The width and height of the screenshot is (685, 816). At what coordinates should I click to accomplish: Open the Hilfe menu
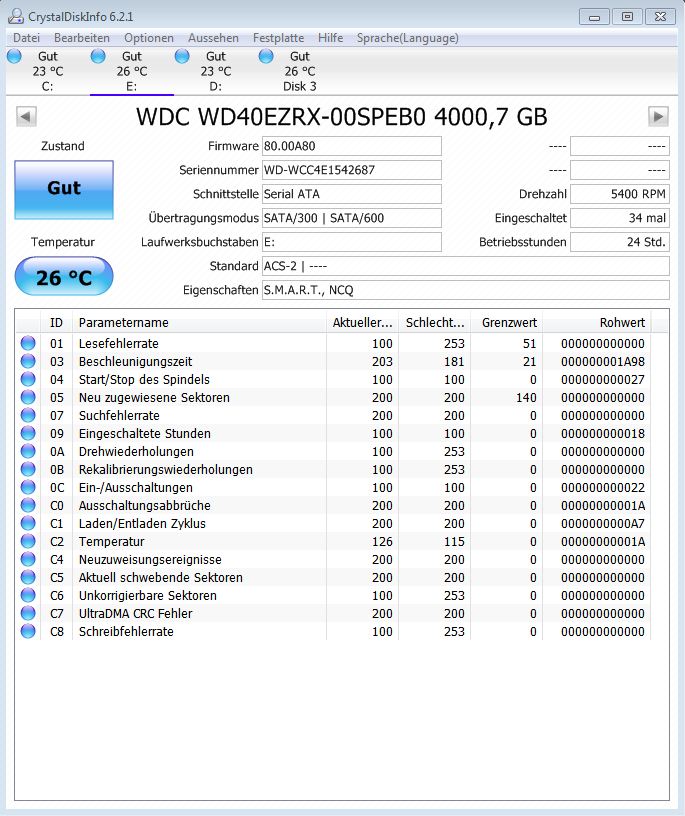click(331, 38)
